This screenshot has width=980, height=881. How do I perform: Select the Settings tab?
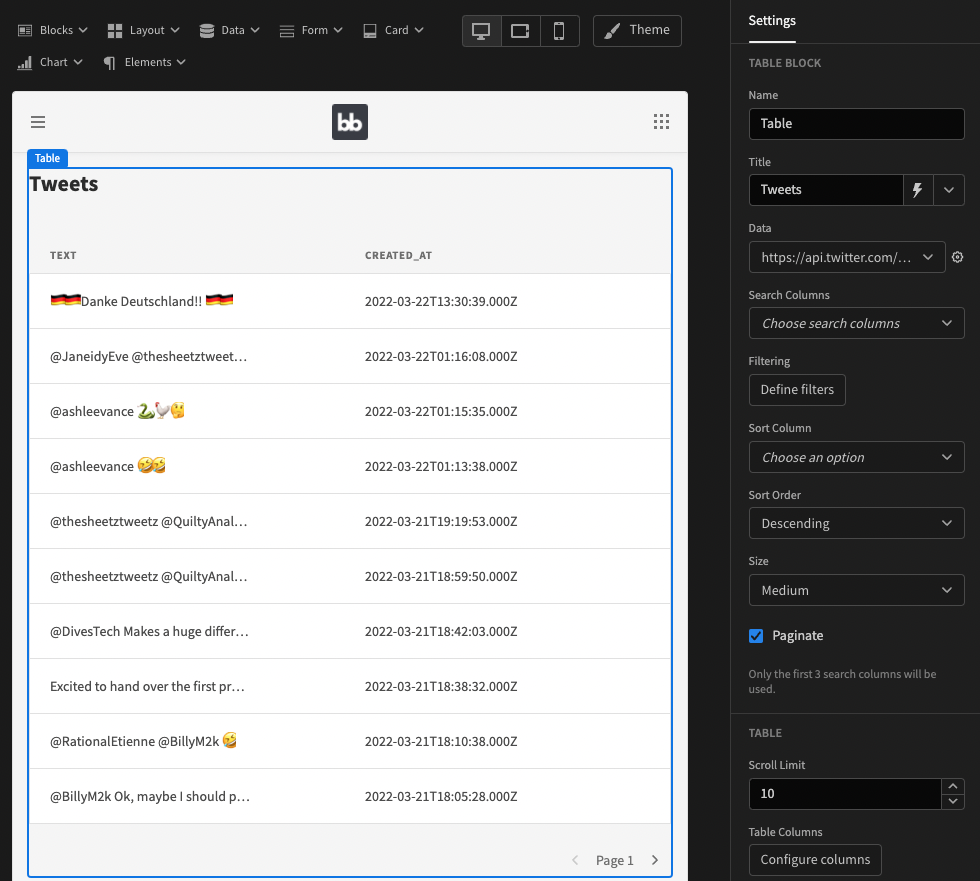point(772,21)
